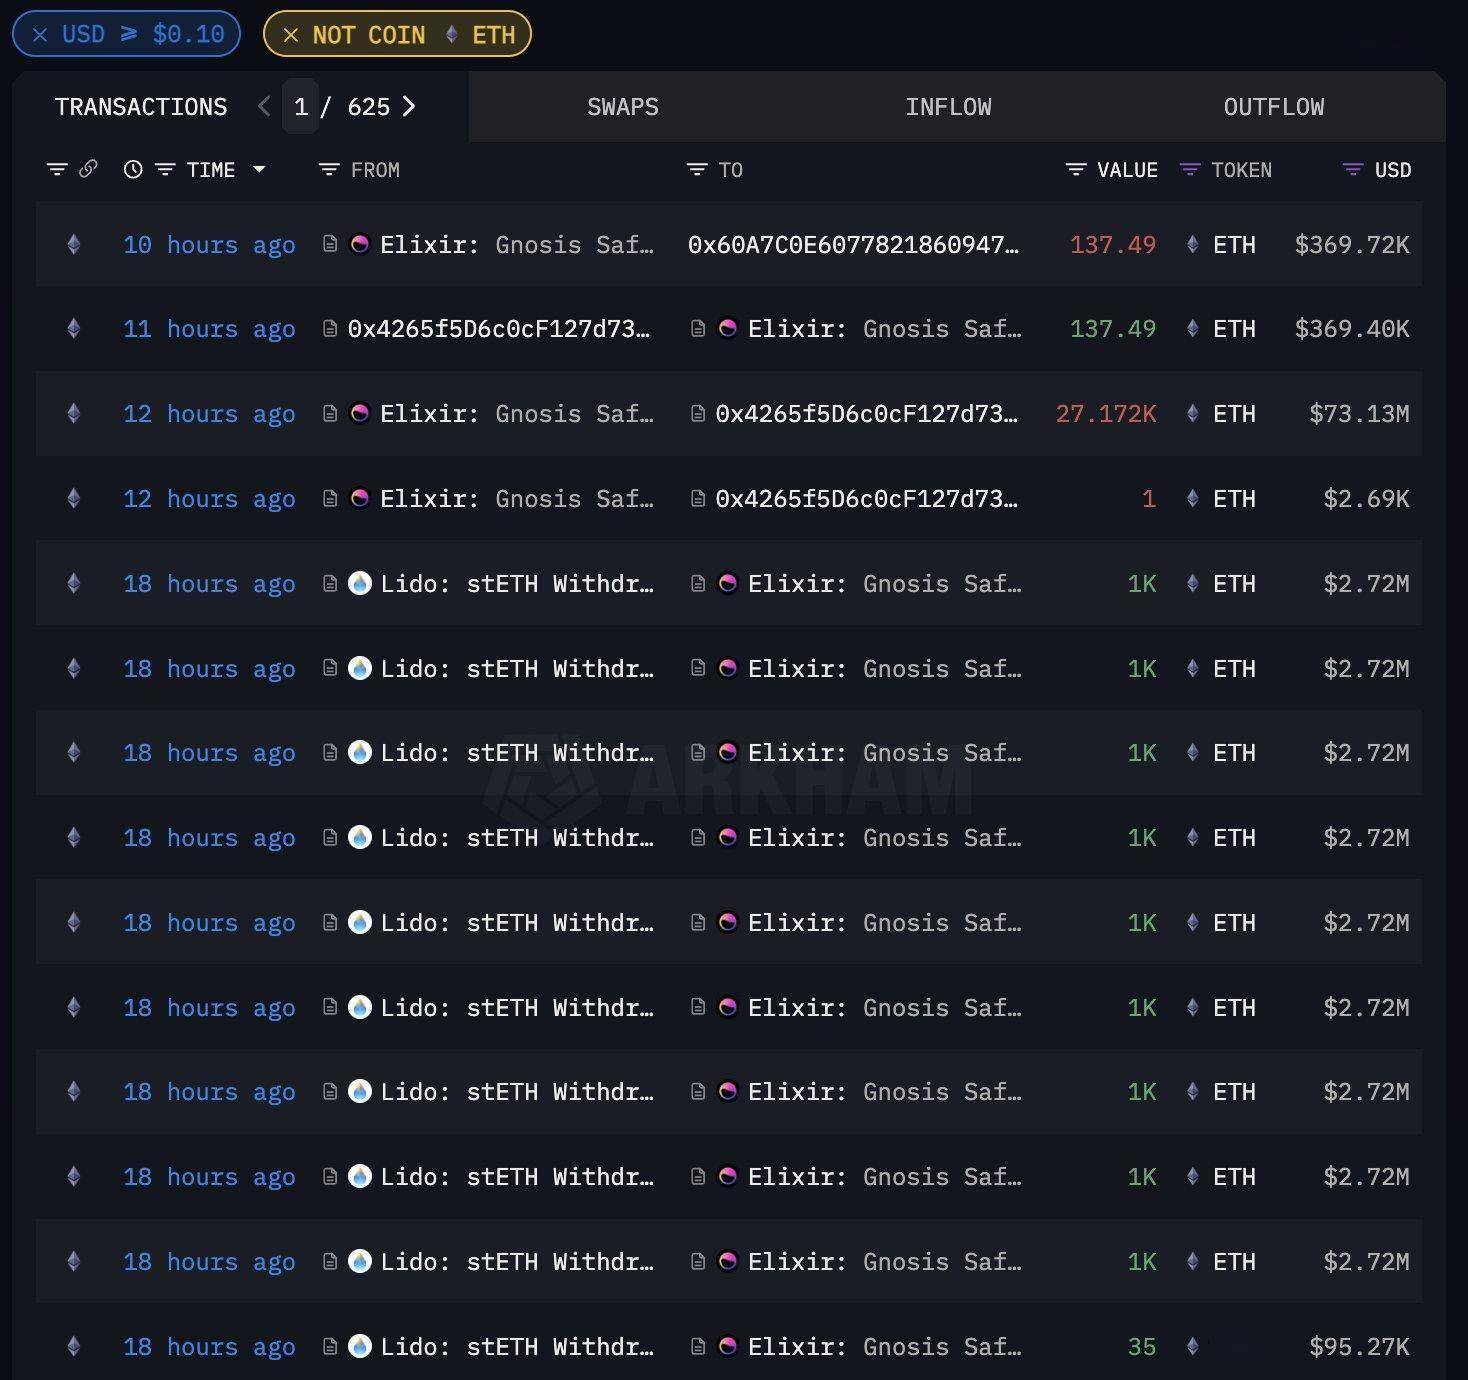Viewport: 1468px width, 1380px height.
Task: Click the 35 value in the last row
Action: (1142, 1347)
